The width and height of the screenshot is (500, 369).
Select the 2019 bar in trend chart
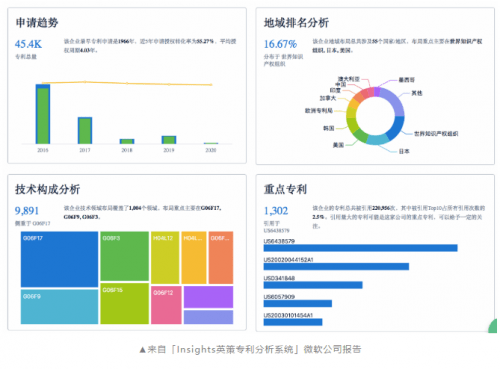[x=169, y=140]
